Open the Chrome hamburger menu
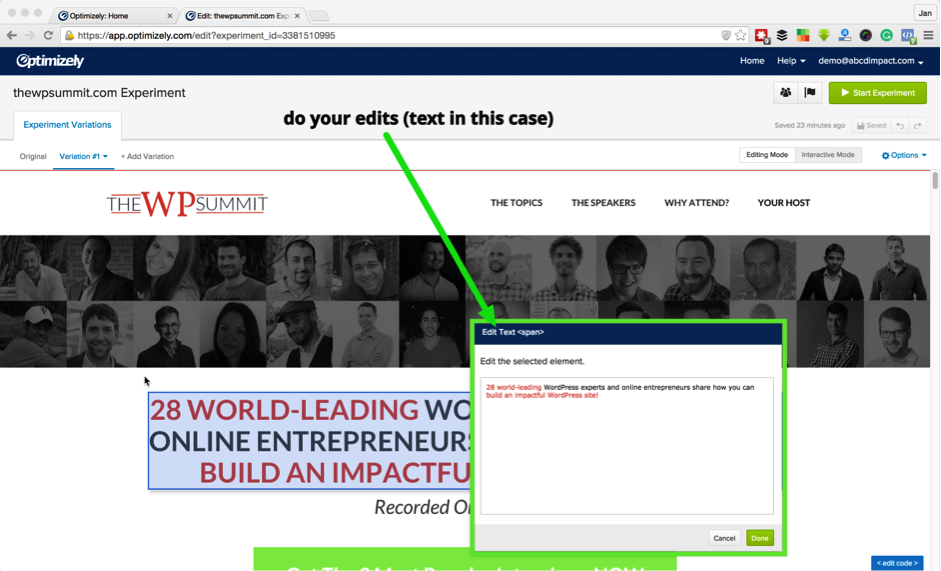 pos(928,35)
